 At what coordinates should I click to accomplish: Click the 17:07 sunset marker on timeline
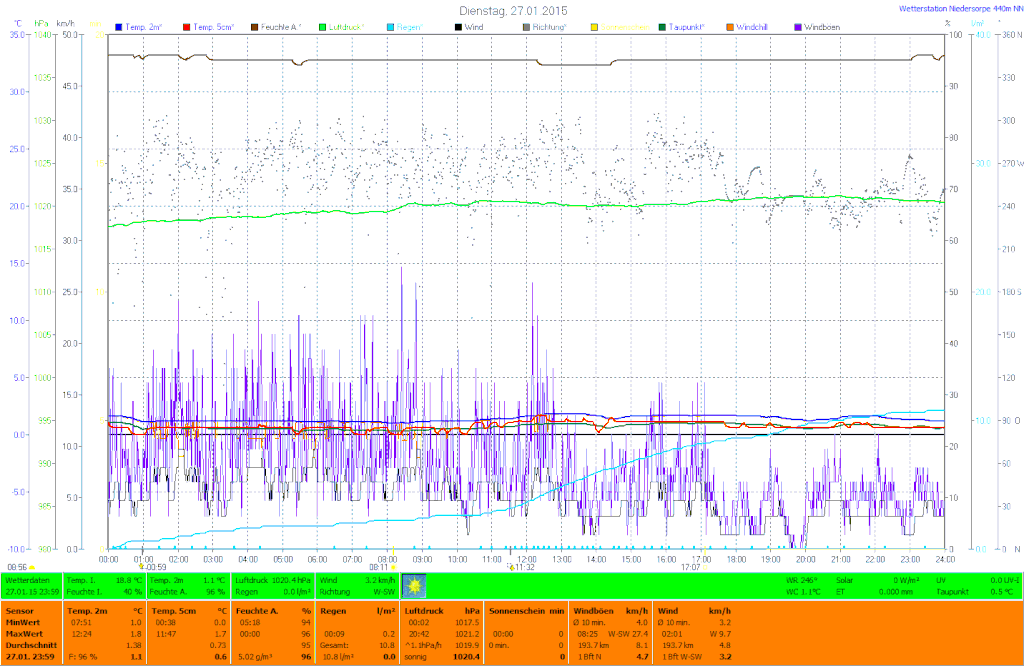tap(690, 566)
